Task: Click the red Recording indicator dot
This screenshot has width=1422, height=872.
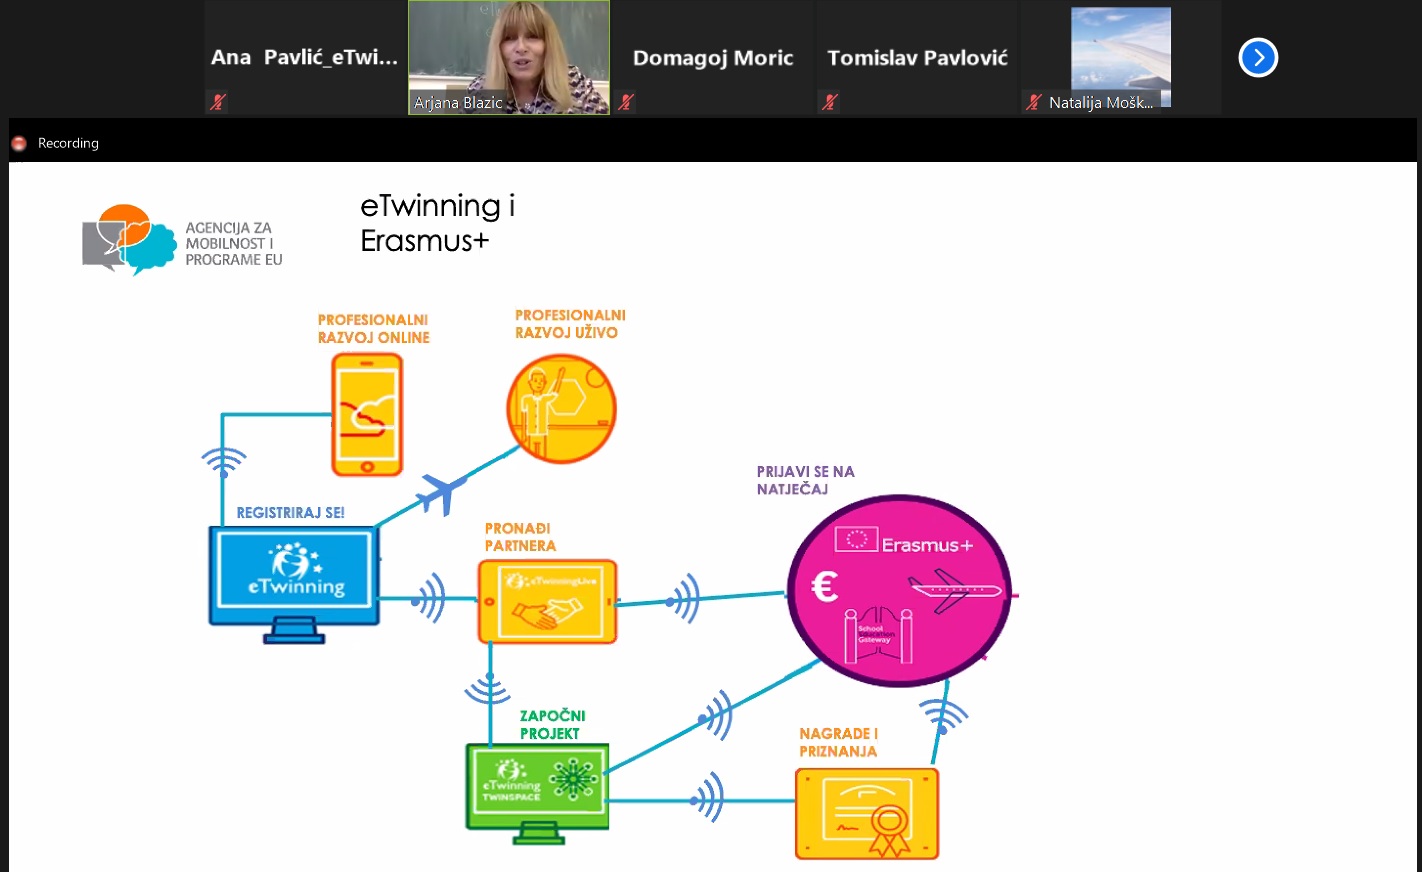Action: click(x=18, y=144)
